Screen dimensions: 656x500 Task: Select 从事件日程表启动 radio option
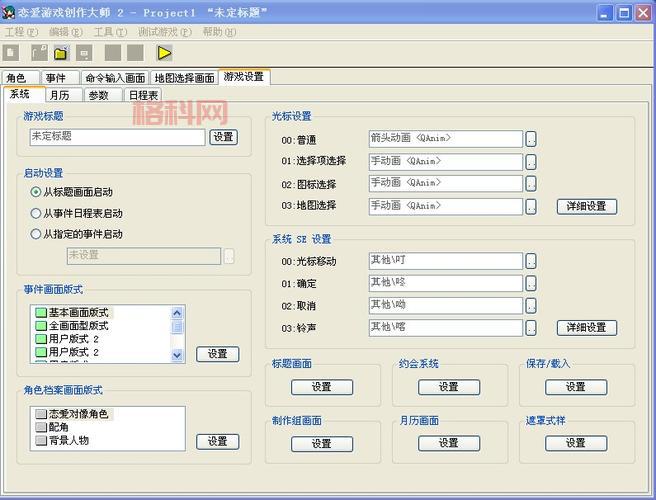(x=36, y=213)
